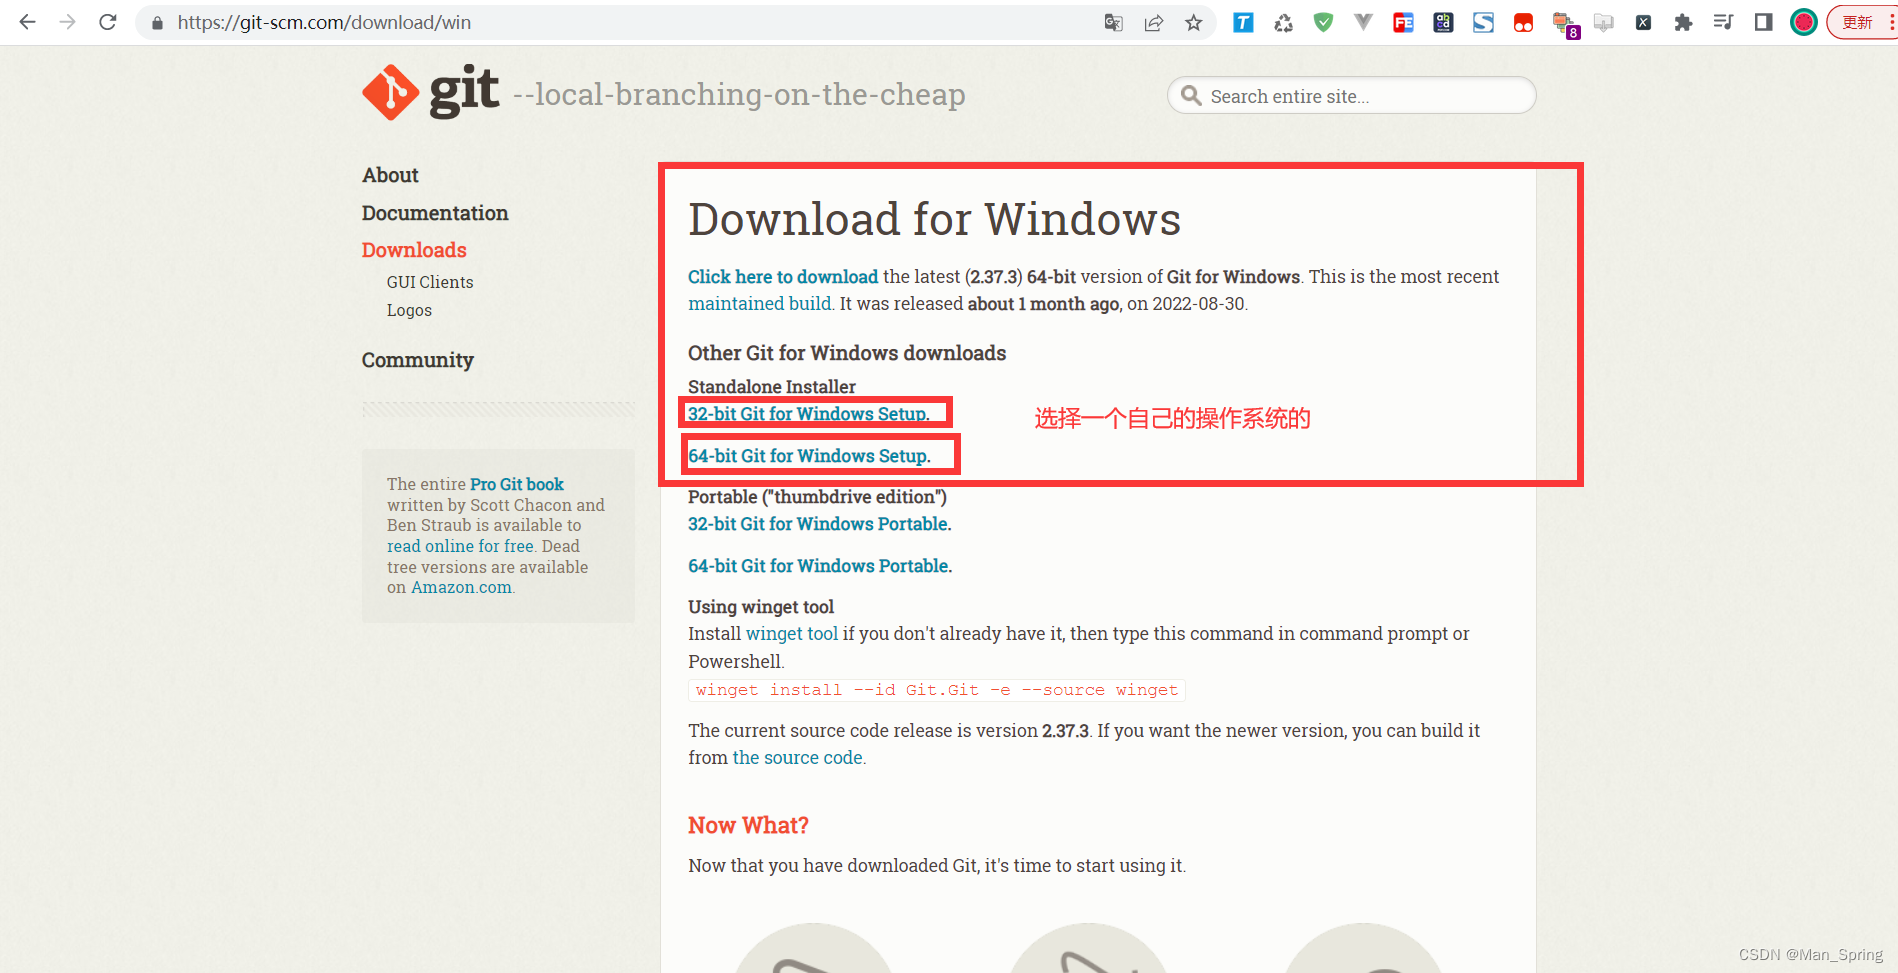
Task: Open the Downloads section
Action: point(414,250)
